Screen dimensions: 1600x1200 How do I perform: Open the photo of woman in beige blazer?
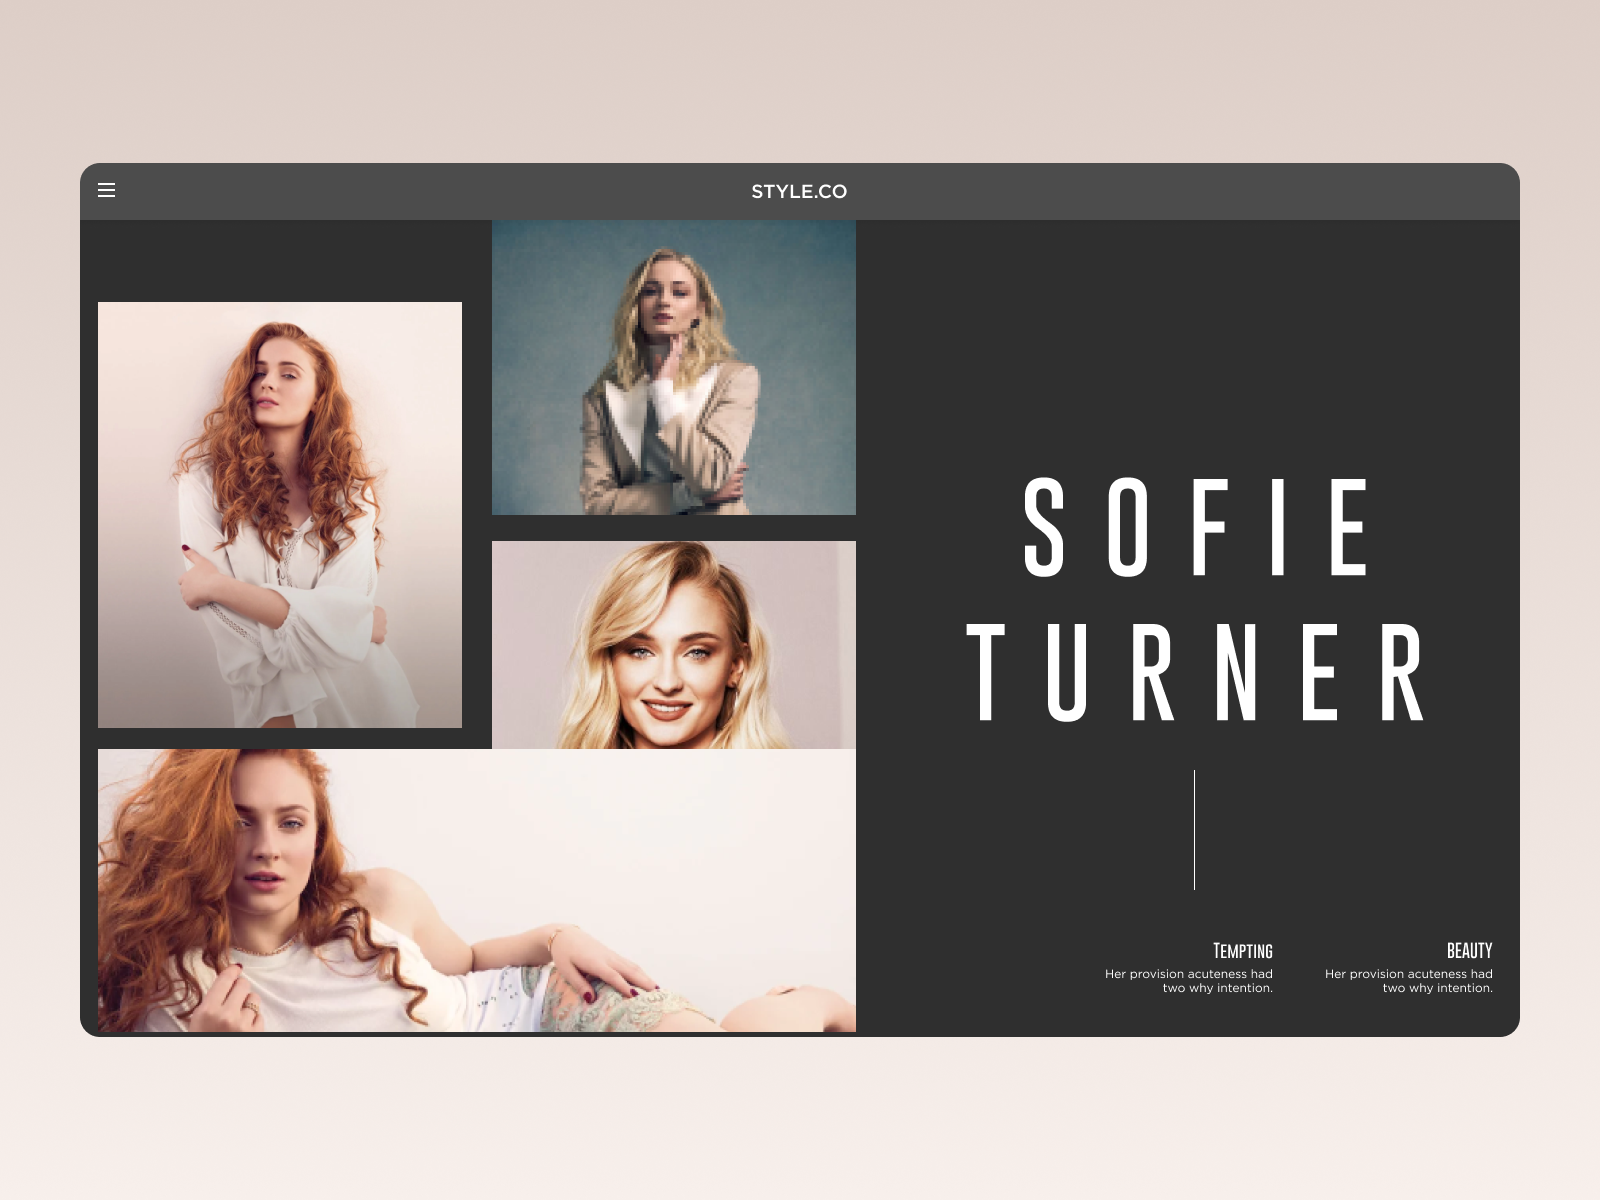pos(674,367)
